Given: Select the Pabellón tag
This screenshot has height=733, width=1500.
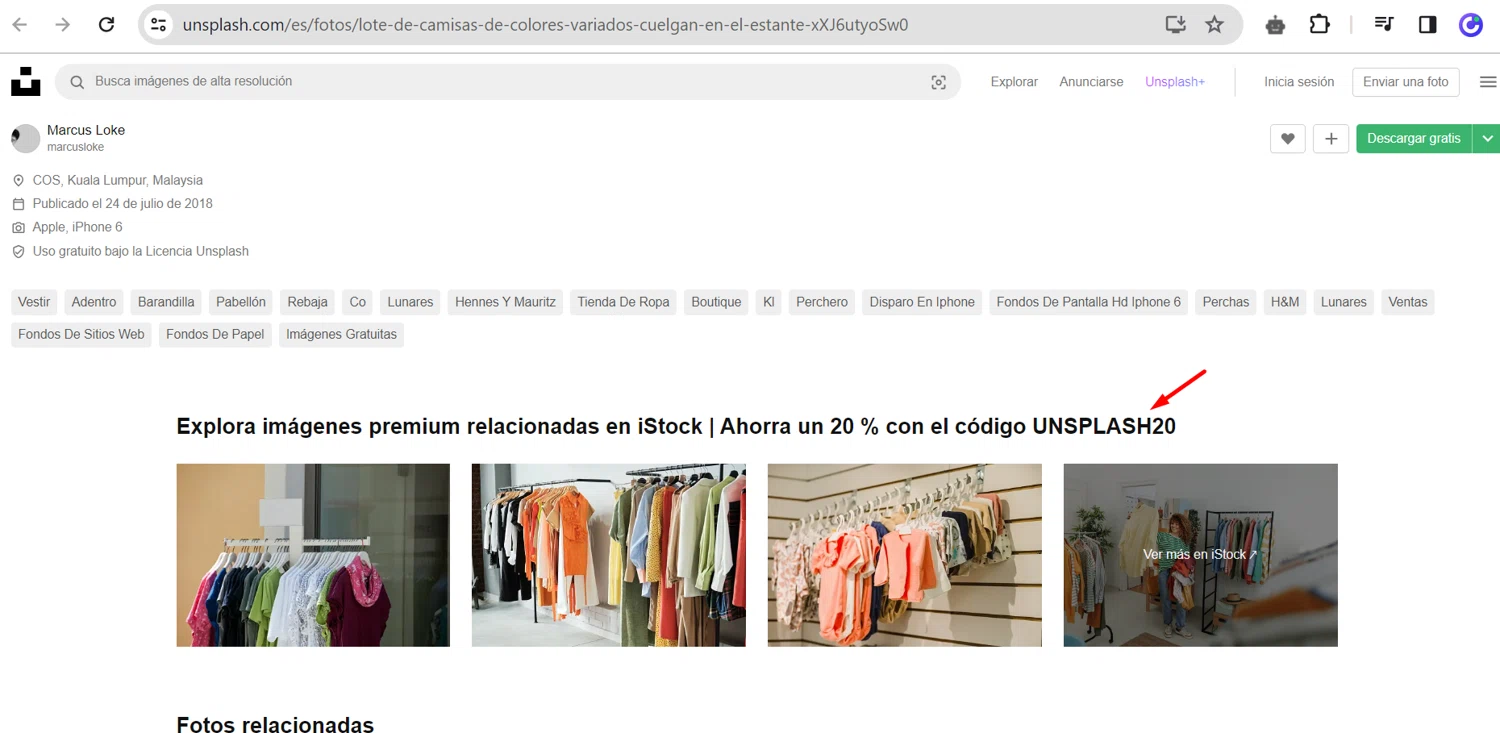Looking at the screenshot, I should tap(241, 302).
